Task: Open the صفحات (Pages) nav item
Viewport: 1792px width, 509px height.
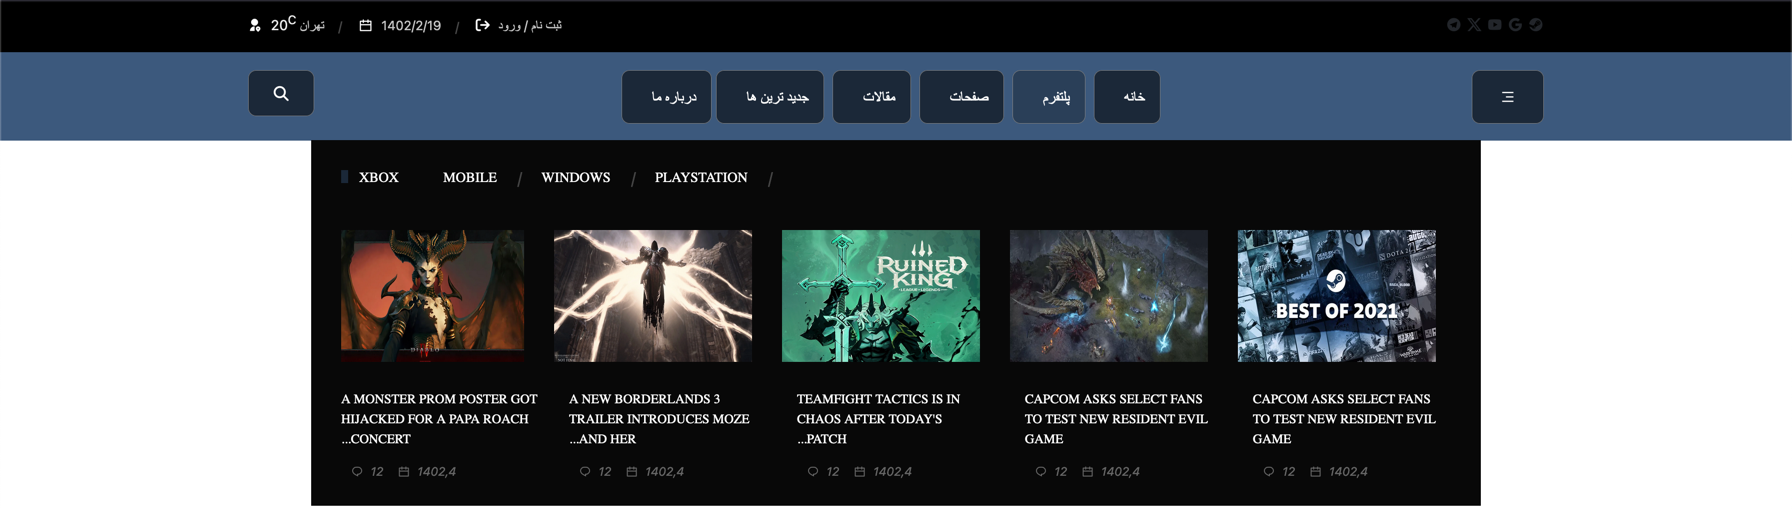Action: pos(961,97)
